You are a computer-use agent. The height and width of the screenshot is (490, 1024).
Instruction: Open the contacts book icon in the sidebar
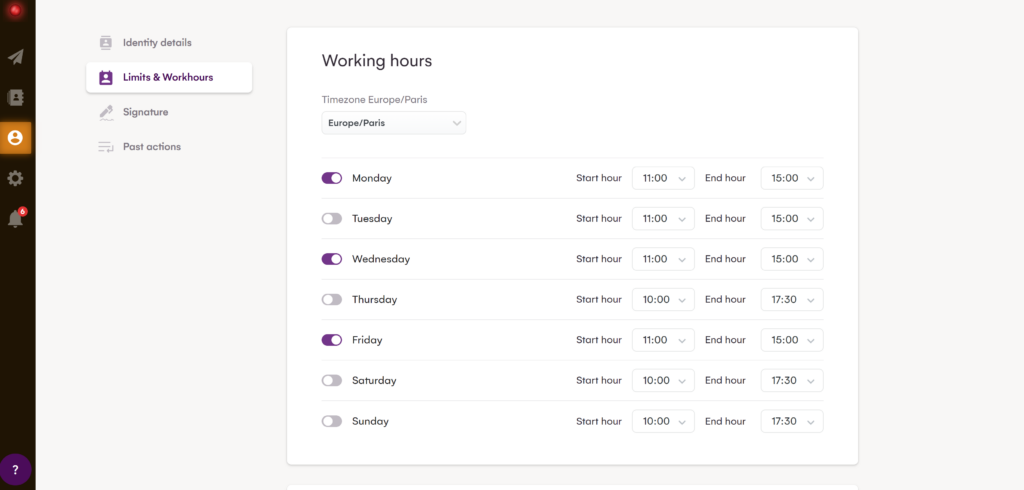coord(15,98)
